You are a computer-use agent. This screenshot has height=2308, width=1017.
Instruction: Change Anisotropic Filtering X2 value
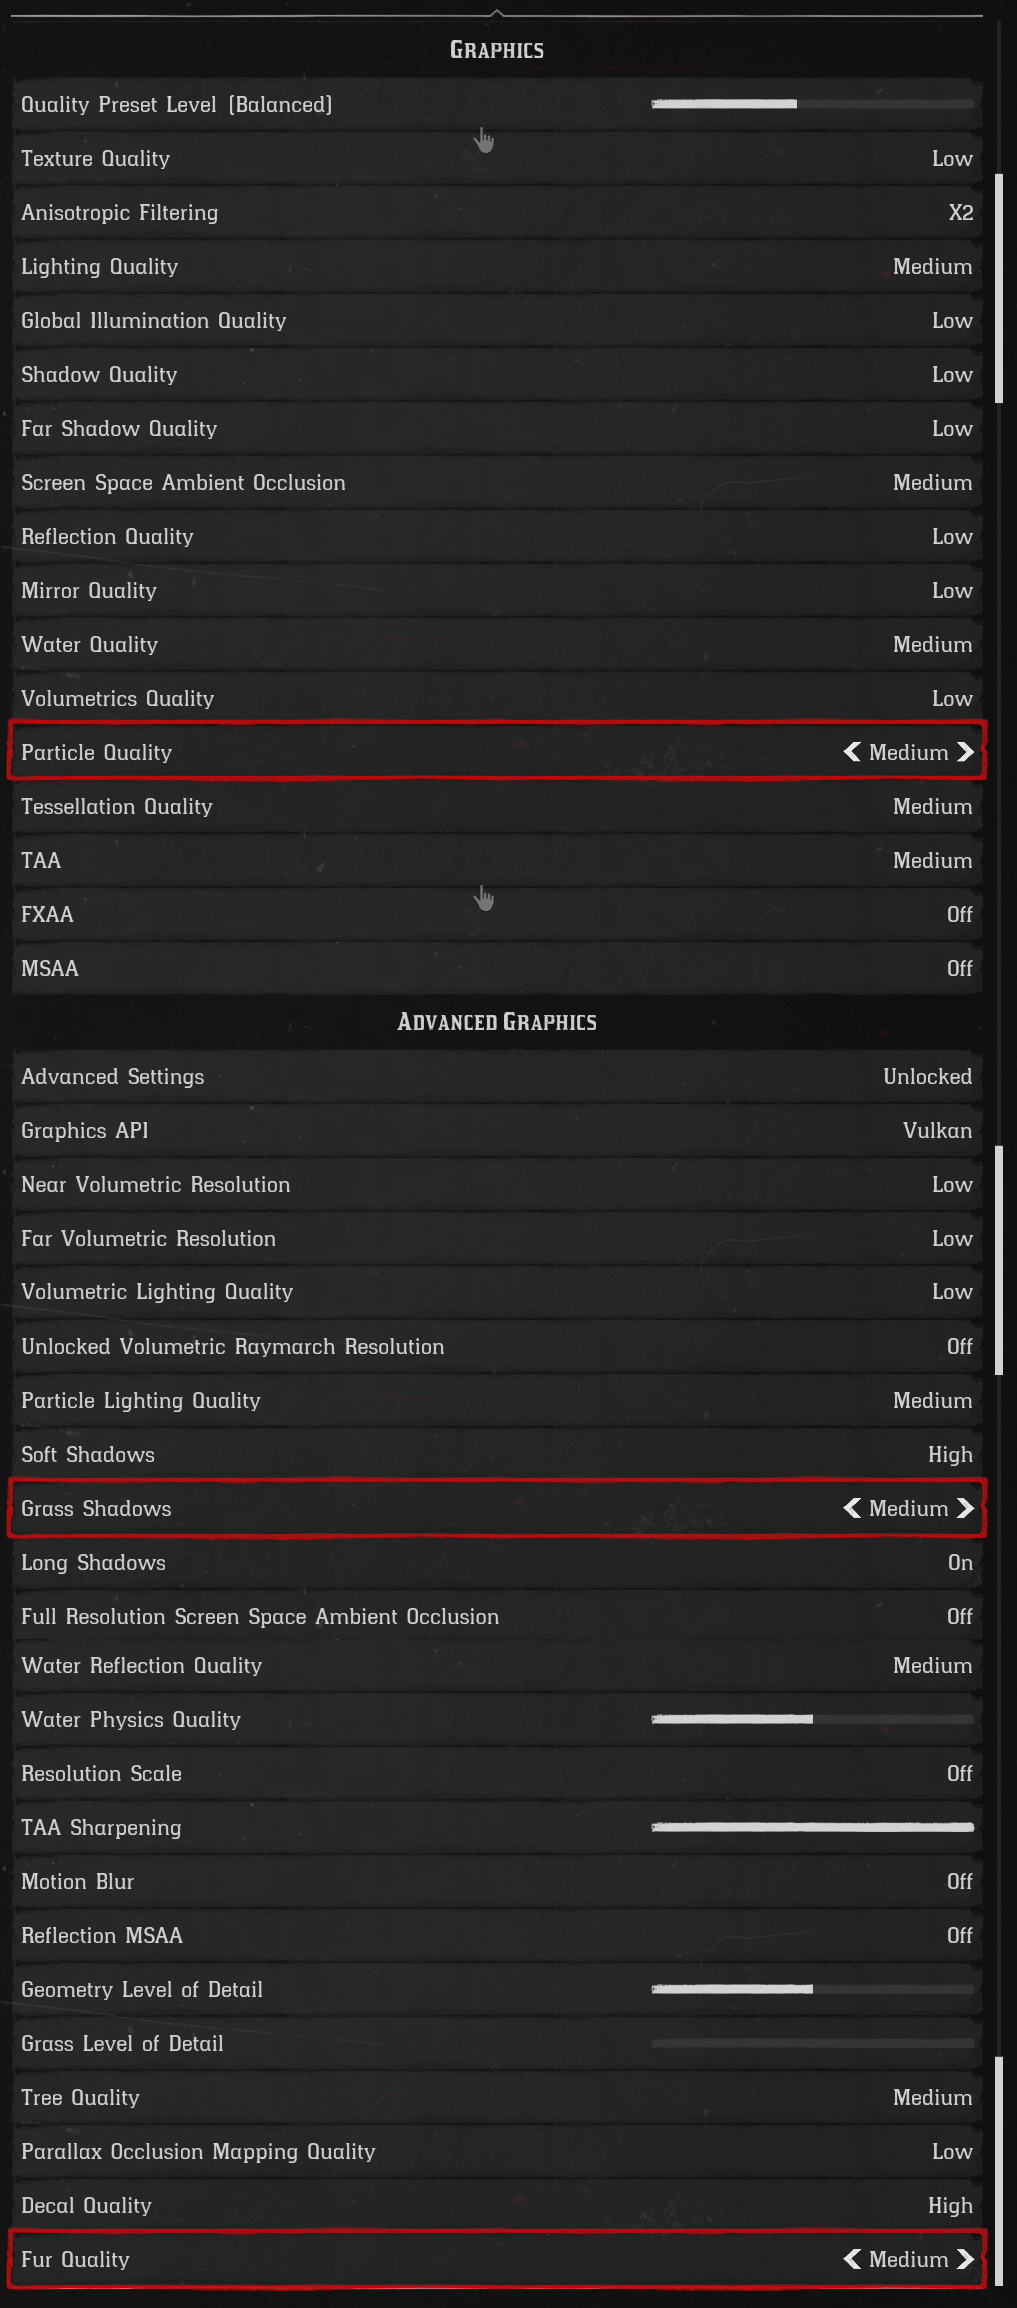pyautogui.click(x=960, y=213)
